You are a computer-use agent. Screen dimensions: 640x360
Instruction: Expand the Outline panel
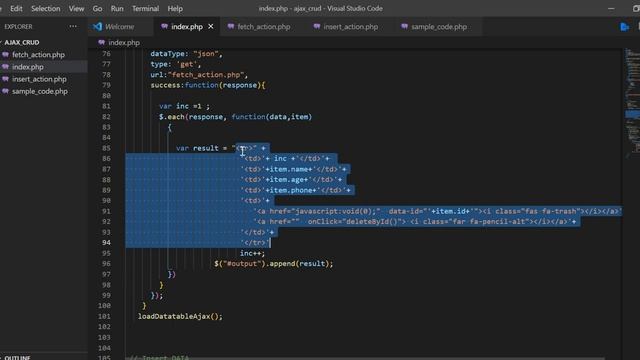coord(18,358)
